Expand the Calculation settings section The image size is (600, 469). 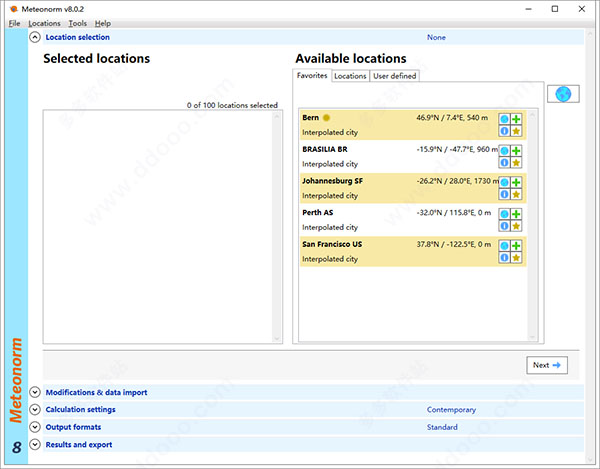tap(35, 409)
